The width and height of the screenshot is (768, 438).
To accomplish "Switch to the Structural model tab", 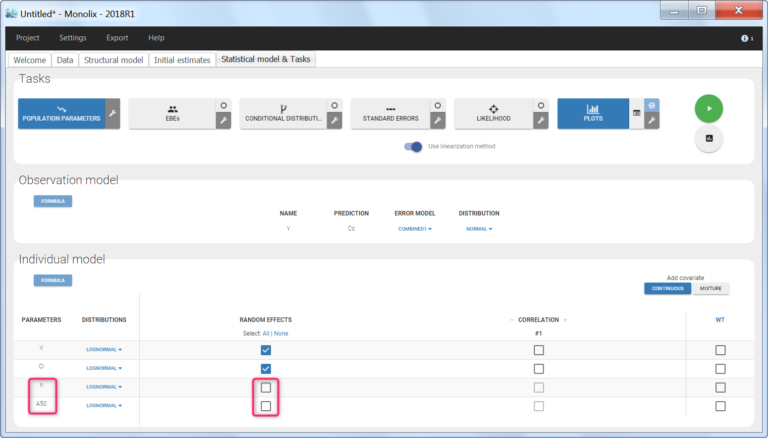I will click(x=114, y=60).
